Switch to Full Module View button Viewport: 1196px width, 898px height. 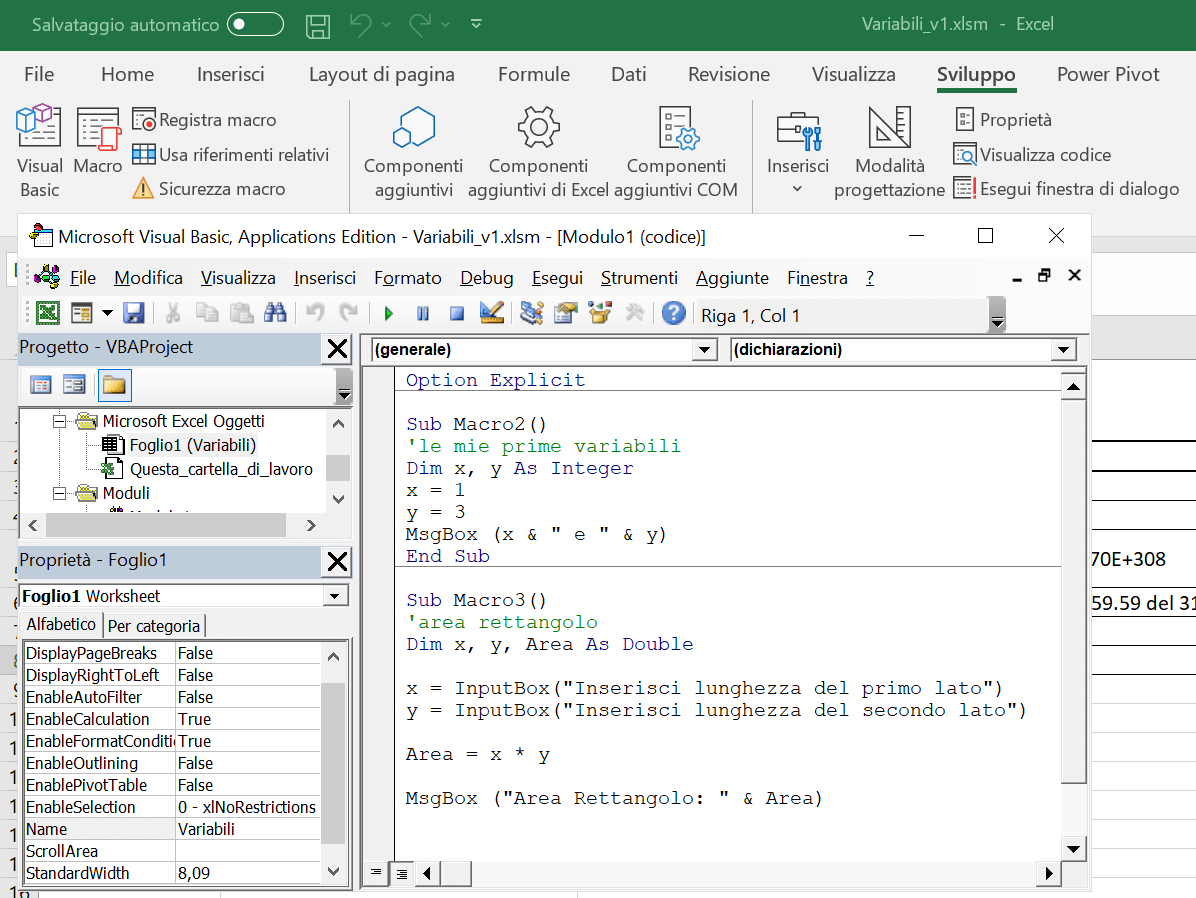(401, 873)
